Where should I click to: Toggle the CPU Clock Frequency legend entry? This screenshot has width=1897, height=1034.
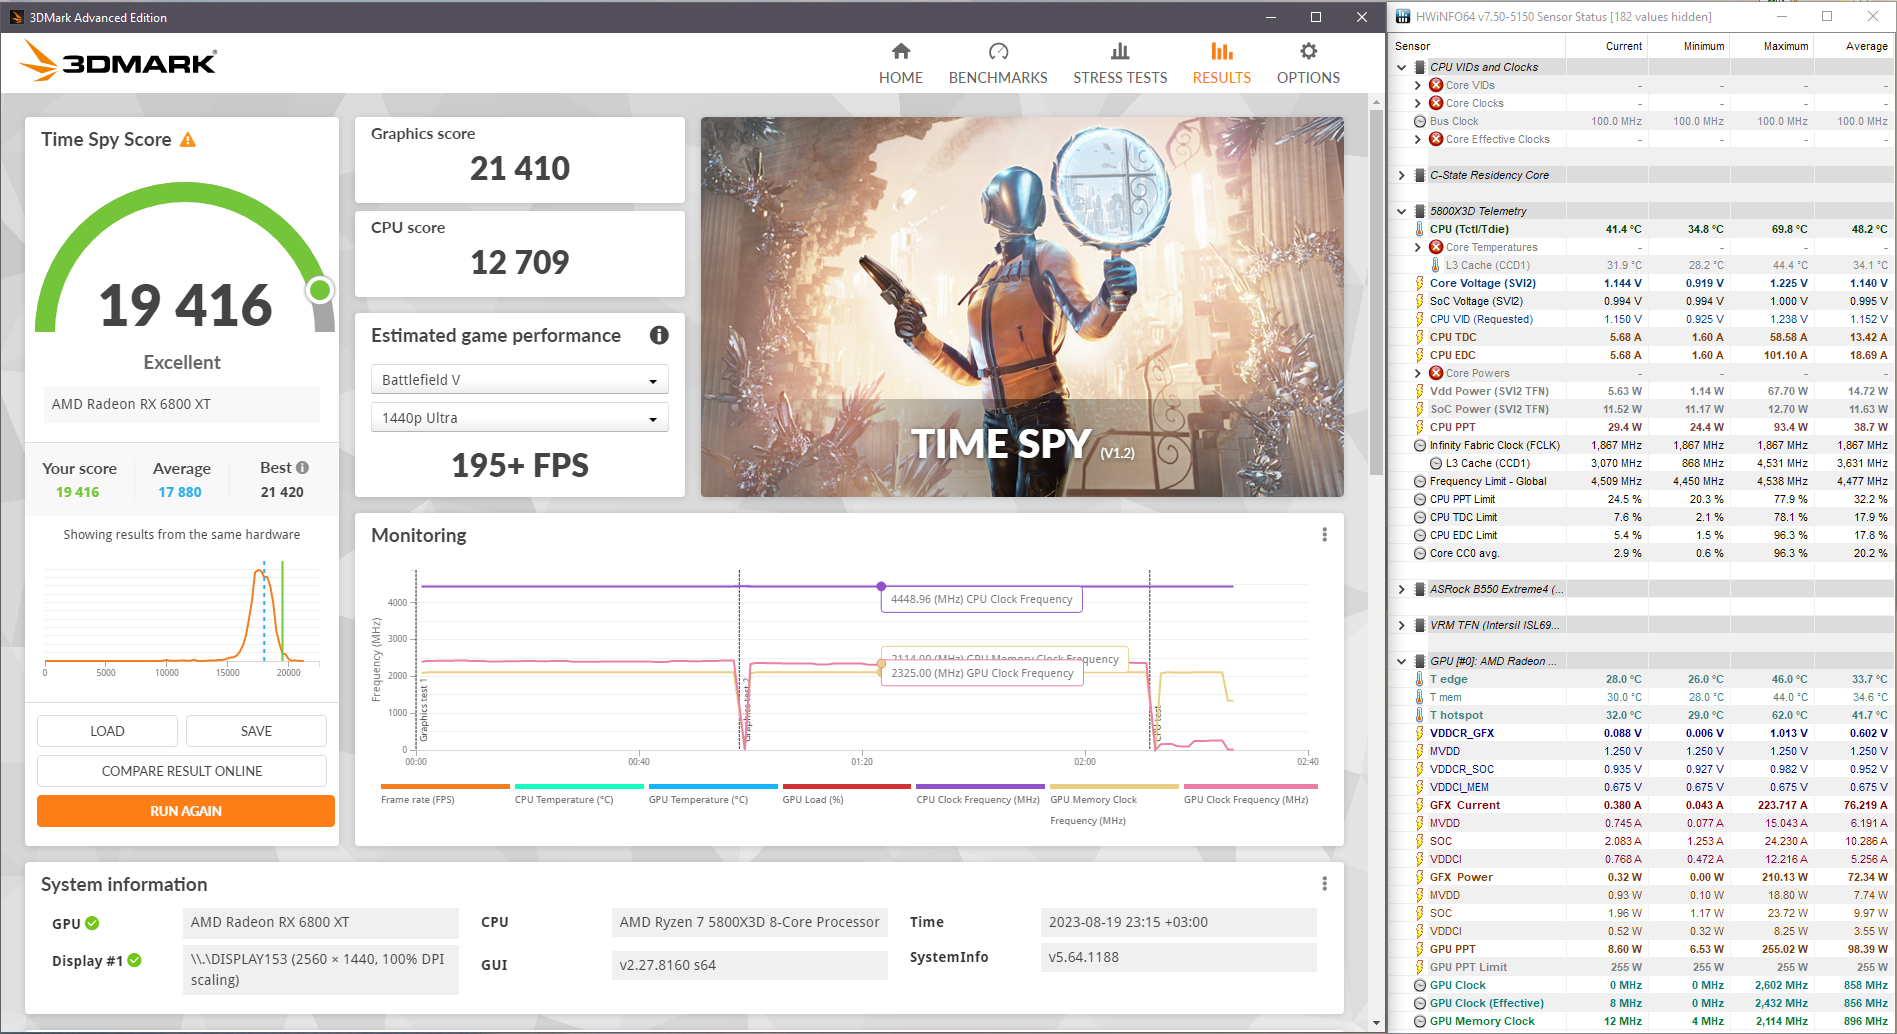click(x=980, y=794)
